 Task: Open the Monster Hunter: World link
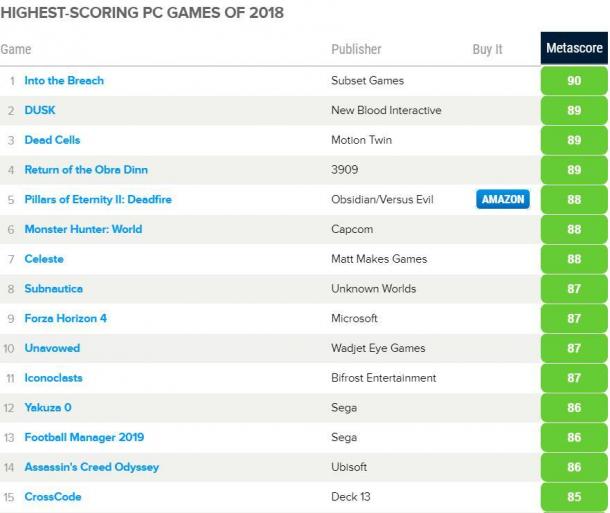(83, 229)
